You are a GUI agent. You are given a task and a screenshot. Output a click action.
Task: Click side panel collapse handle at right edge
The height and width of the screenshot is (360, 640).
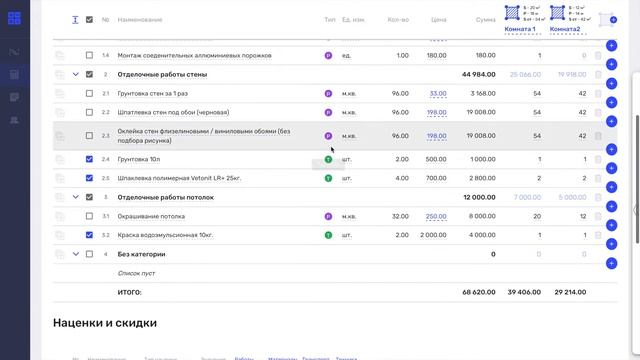(635, 210)
